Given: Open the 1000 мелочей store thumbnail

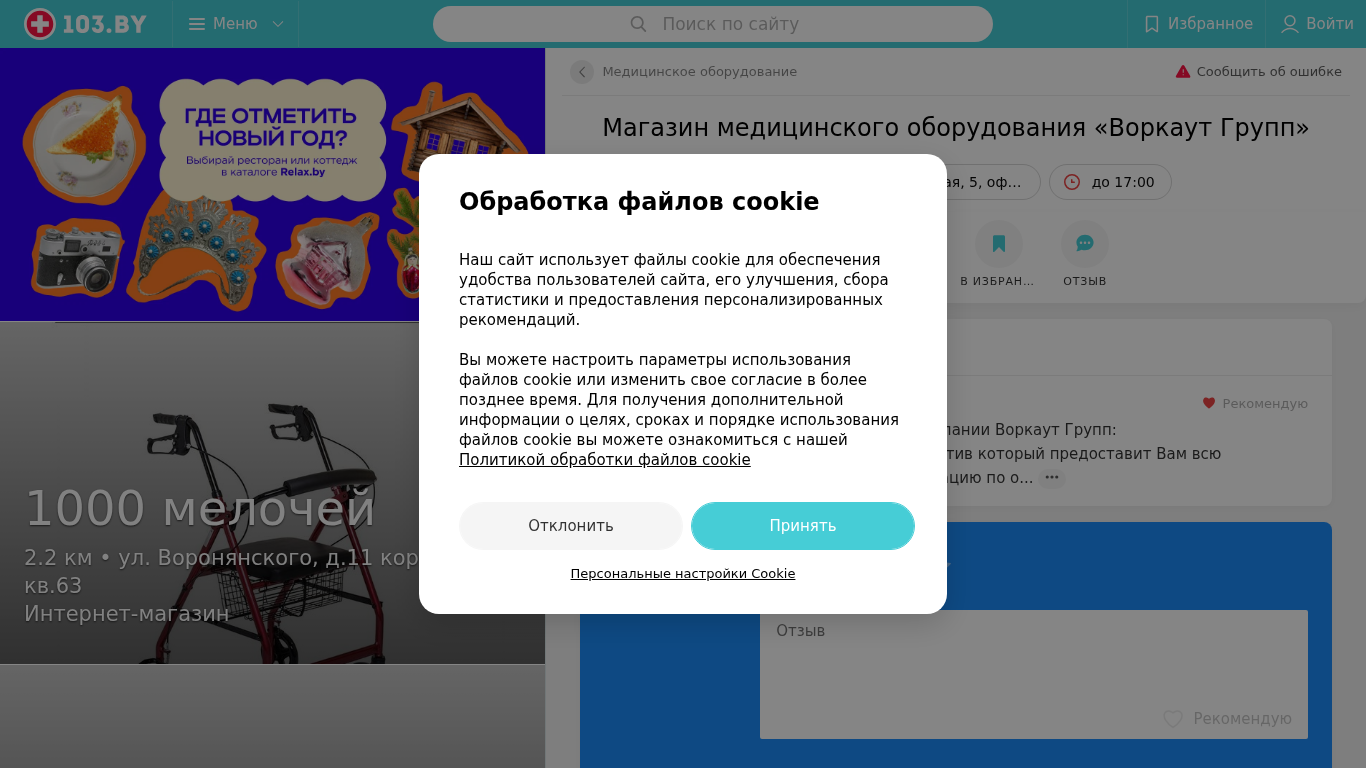Looking at the screenshot, I should [272, 493].
